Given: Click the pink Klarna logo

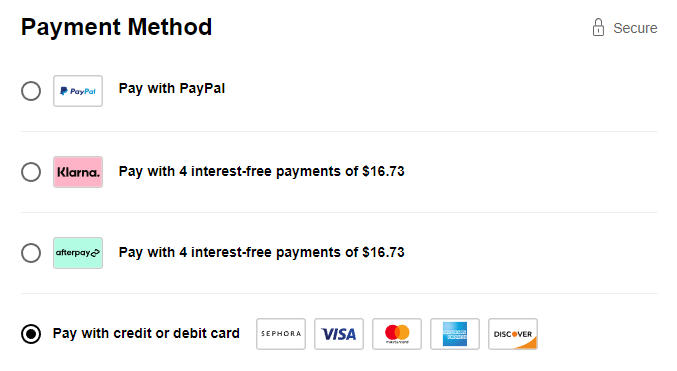Looking at the screenshot, I should [x=78, y=172].
